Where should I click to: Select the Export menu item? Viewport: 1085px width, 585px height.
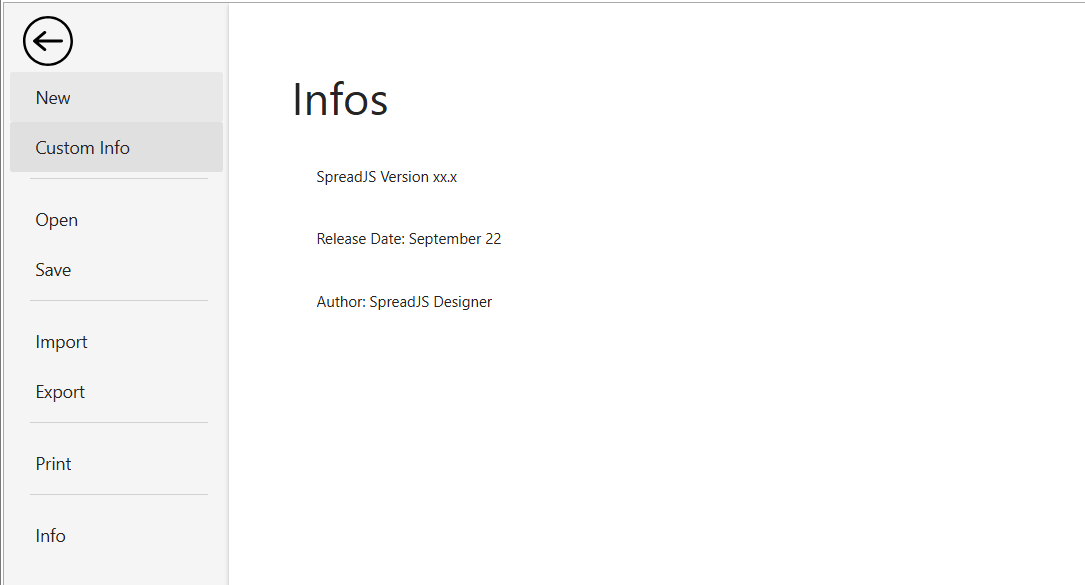click(x=116, y=392)
